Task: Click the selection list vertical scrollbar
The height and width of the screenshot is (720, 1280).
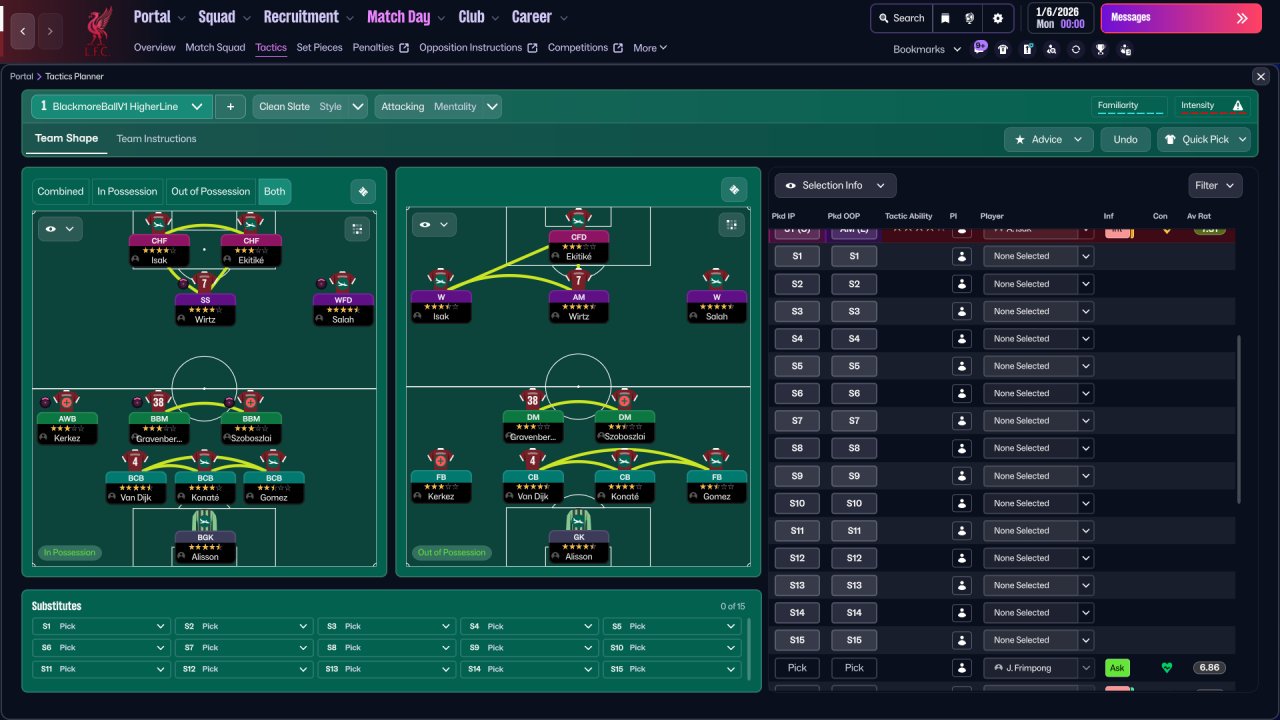Action: 1238,420
